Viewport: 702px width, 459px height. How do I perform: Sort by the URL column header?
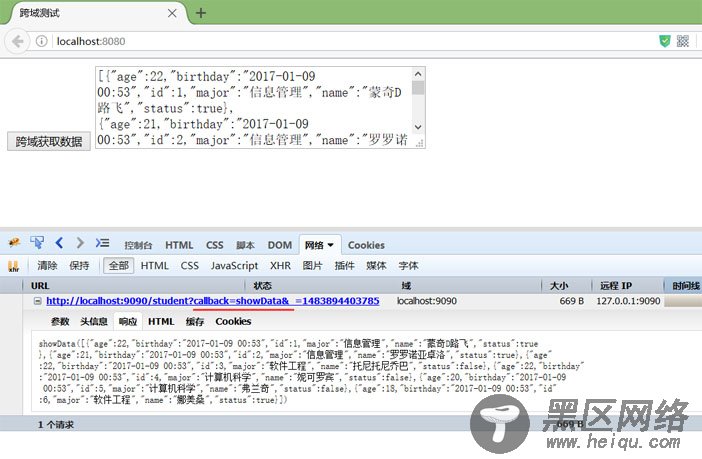coord(133,286)
